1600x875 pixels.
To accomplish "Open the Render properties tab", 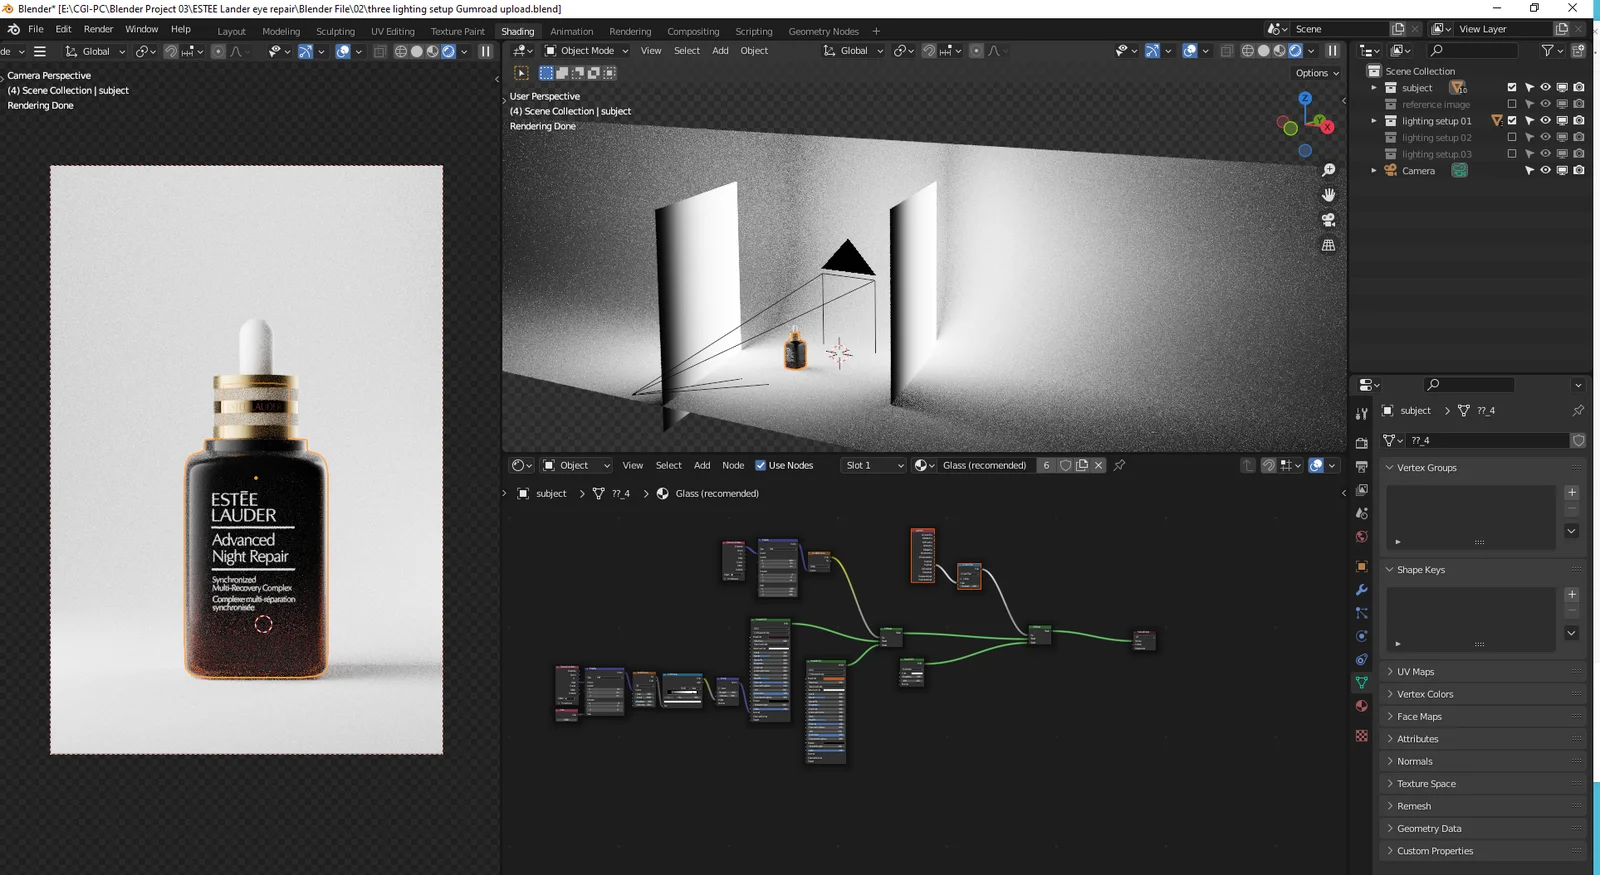I will point(1361,442).
